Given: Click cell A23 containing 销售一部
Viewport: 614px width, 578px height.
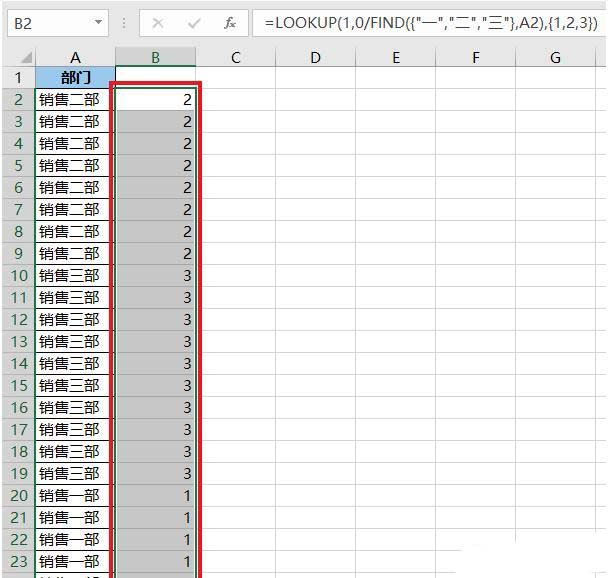Looking at the screenshot, I should [x=75, y=562].
